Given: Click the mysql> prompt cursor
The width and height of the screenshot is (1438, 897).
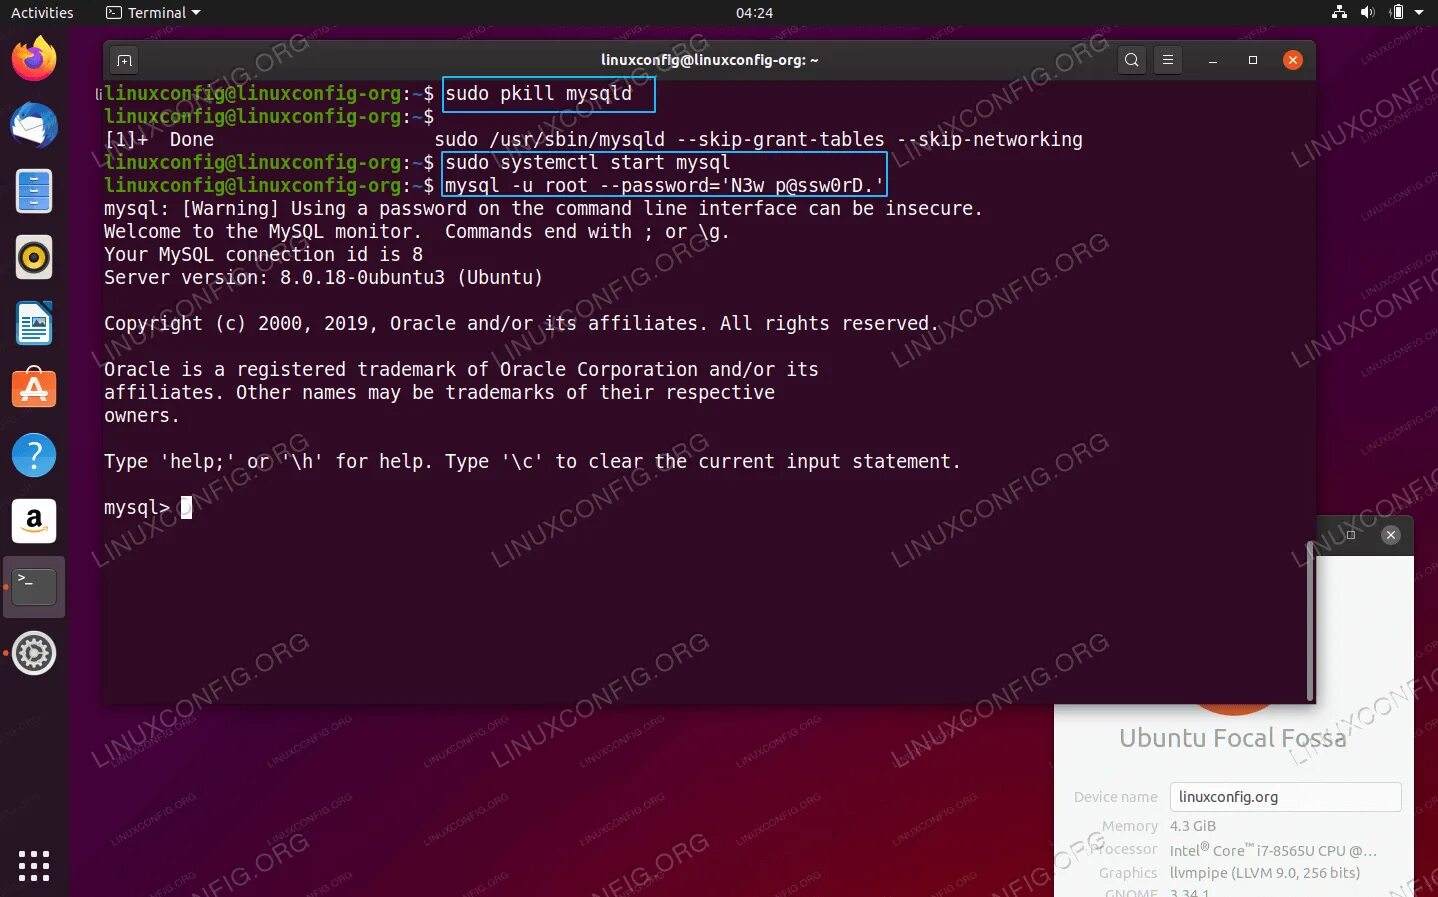Looking at the screenshot, I should (186, 508).
